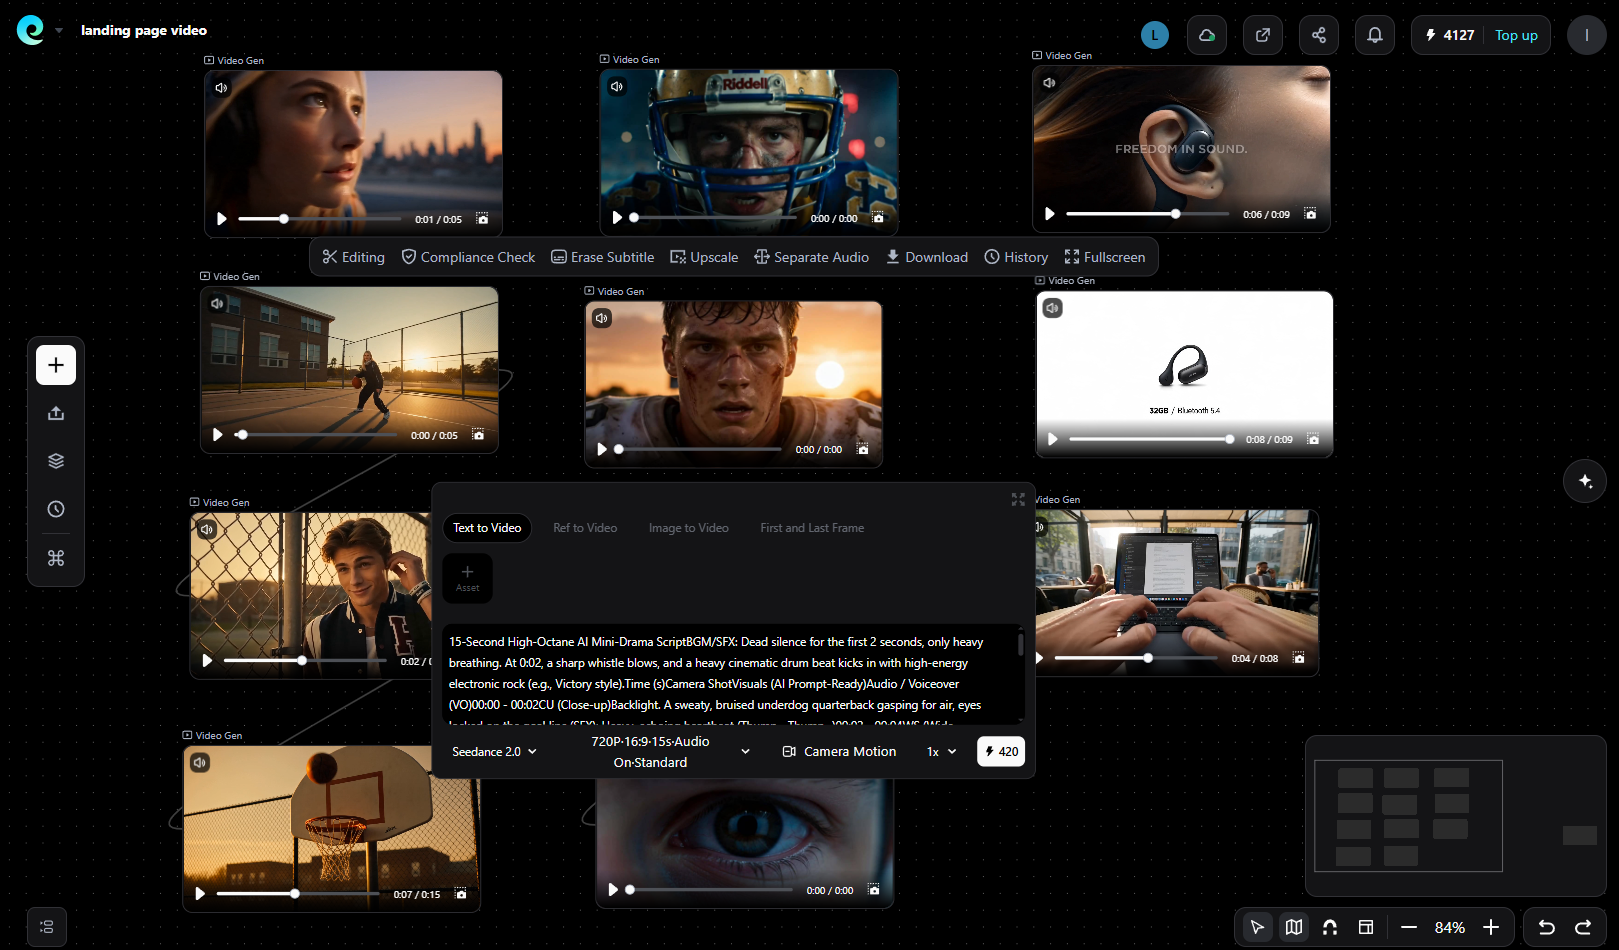Open the 84% zoom level menu

pyautogui.click(x=1450, y=928)
